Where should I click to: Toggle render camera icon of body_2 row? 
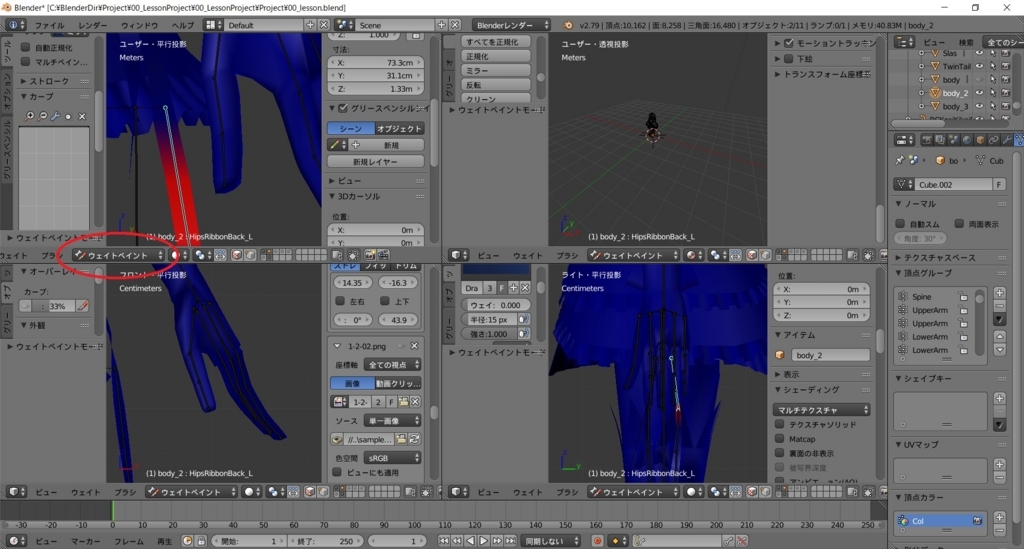[1006, 93]
